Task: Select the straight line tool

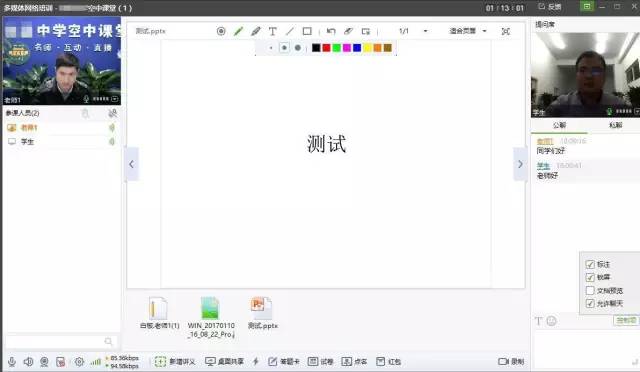Action: tap(290, 31)
